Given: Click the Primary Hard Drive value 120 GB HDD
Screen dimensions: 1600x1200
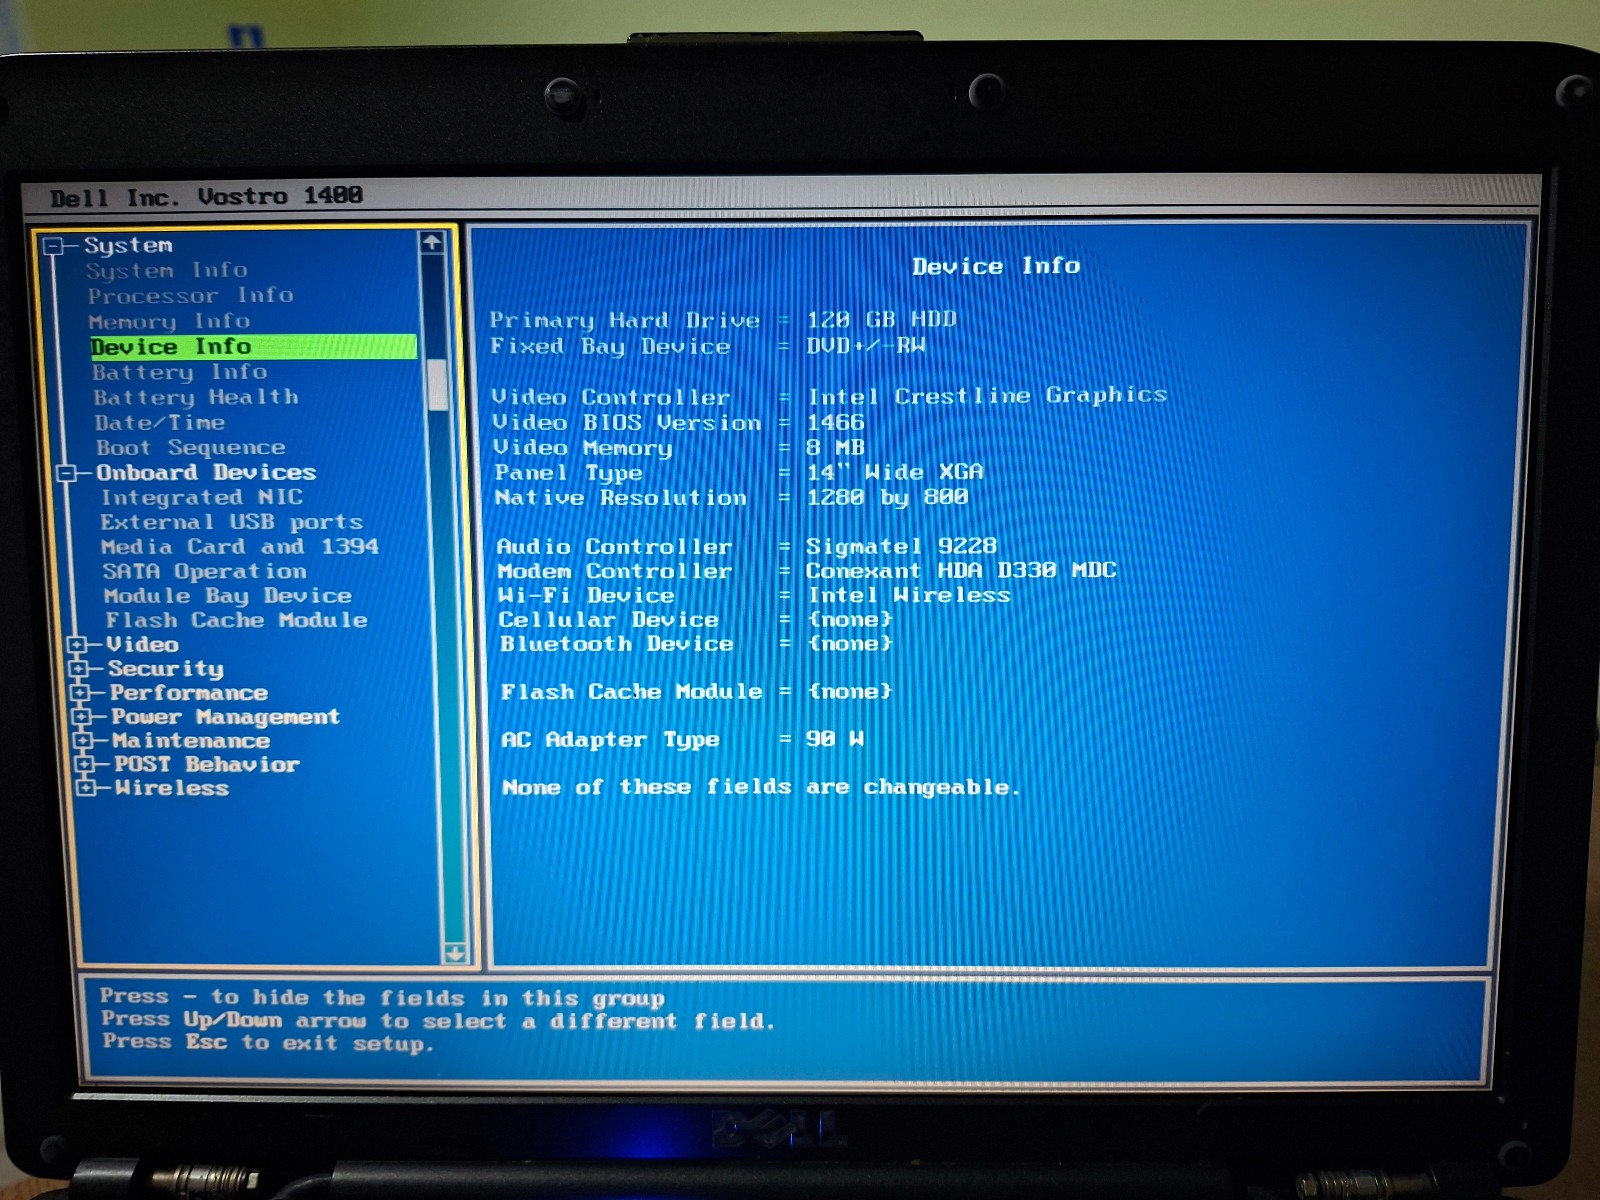Looking at the screenshot, I should pos(882,320).
